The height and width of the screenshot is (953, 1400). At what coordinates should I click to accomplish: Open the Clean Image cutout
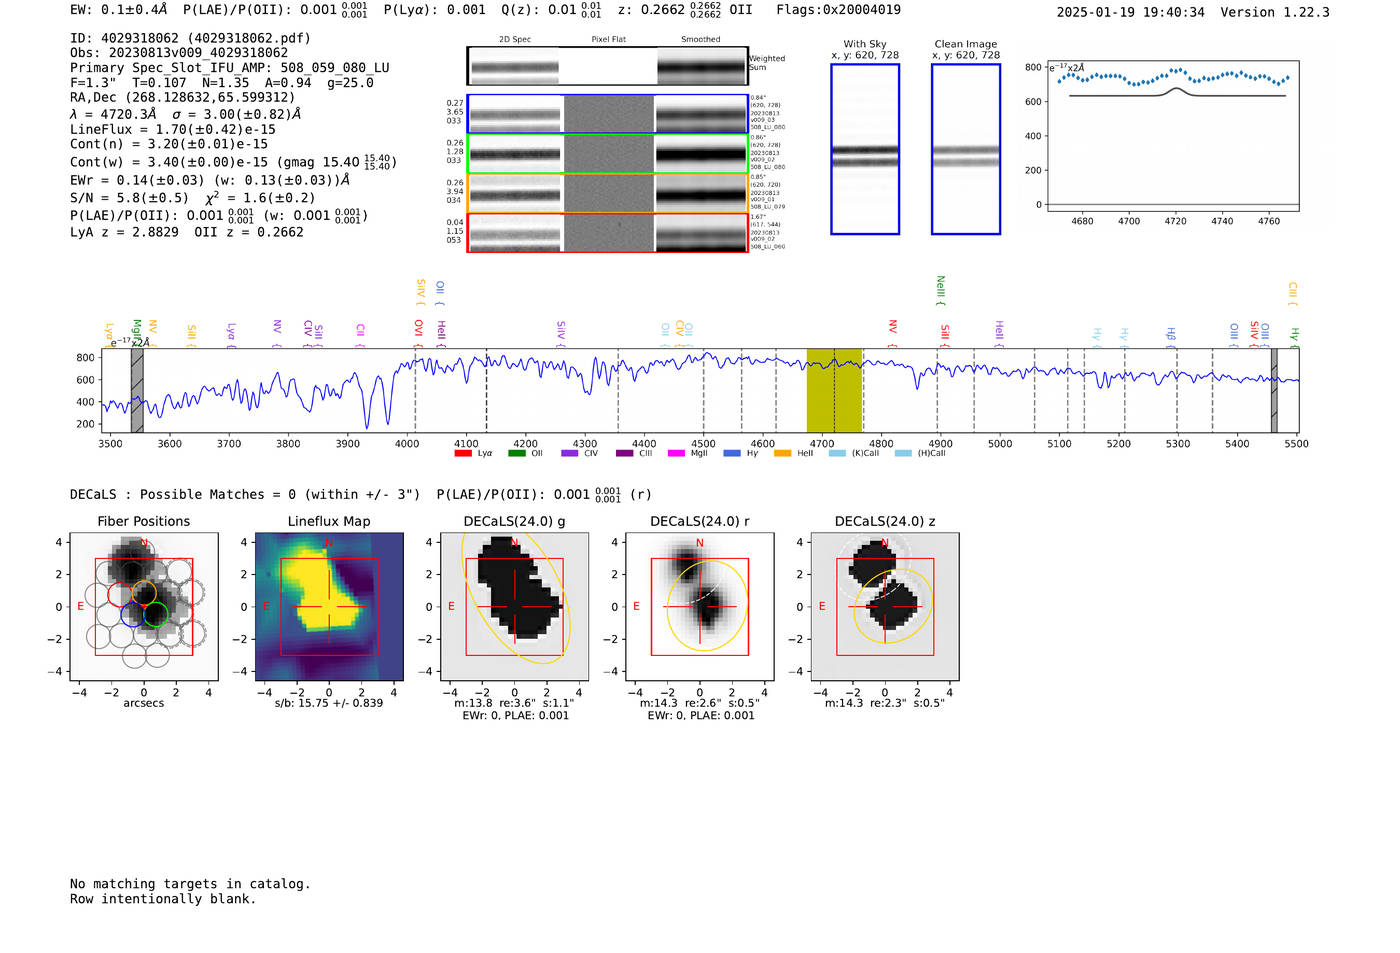(966, 149)
